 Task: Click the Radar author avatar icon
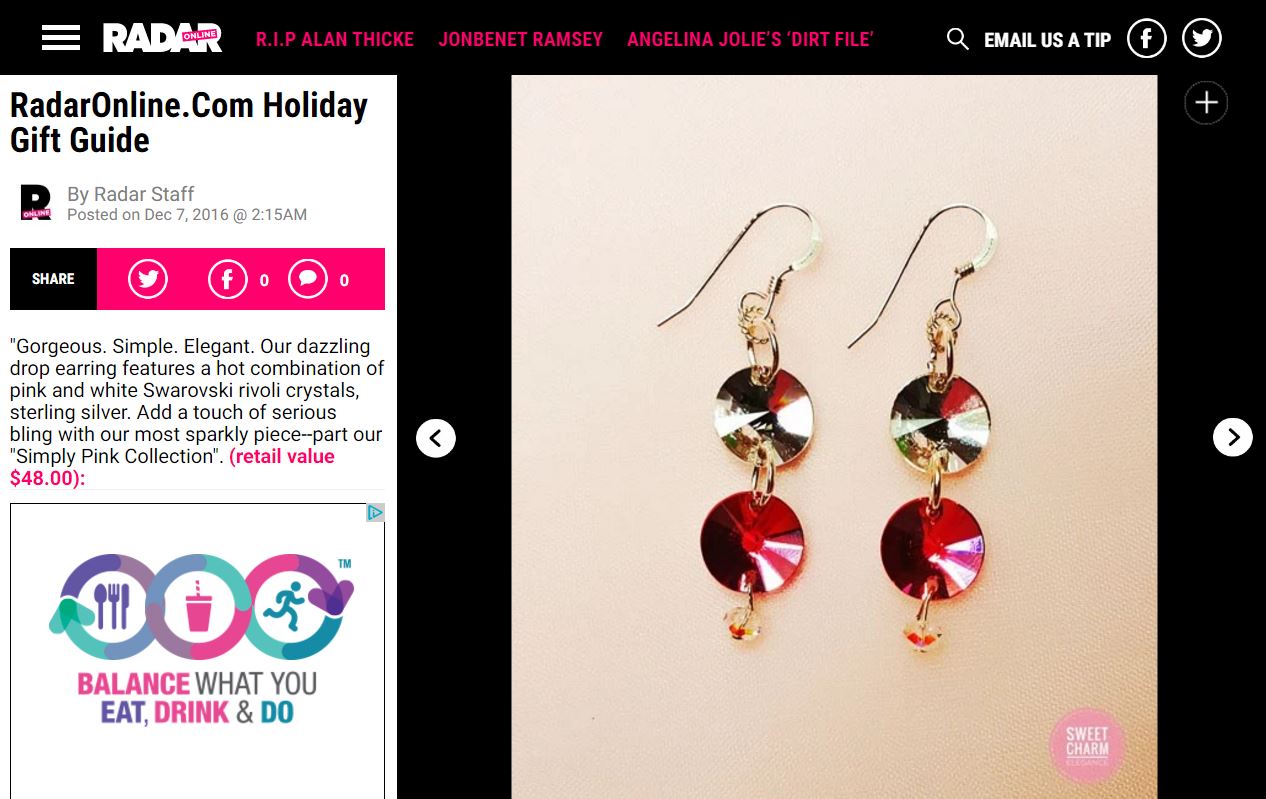click(x=36, y=202)
